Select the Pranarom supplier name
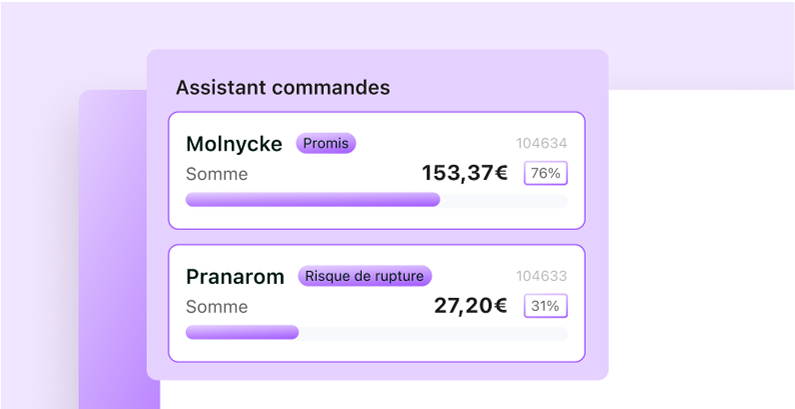This screenshot has height=409, width=795. [x=235, y=277]
